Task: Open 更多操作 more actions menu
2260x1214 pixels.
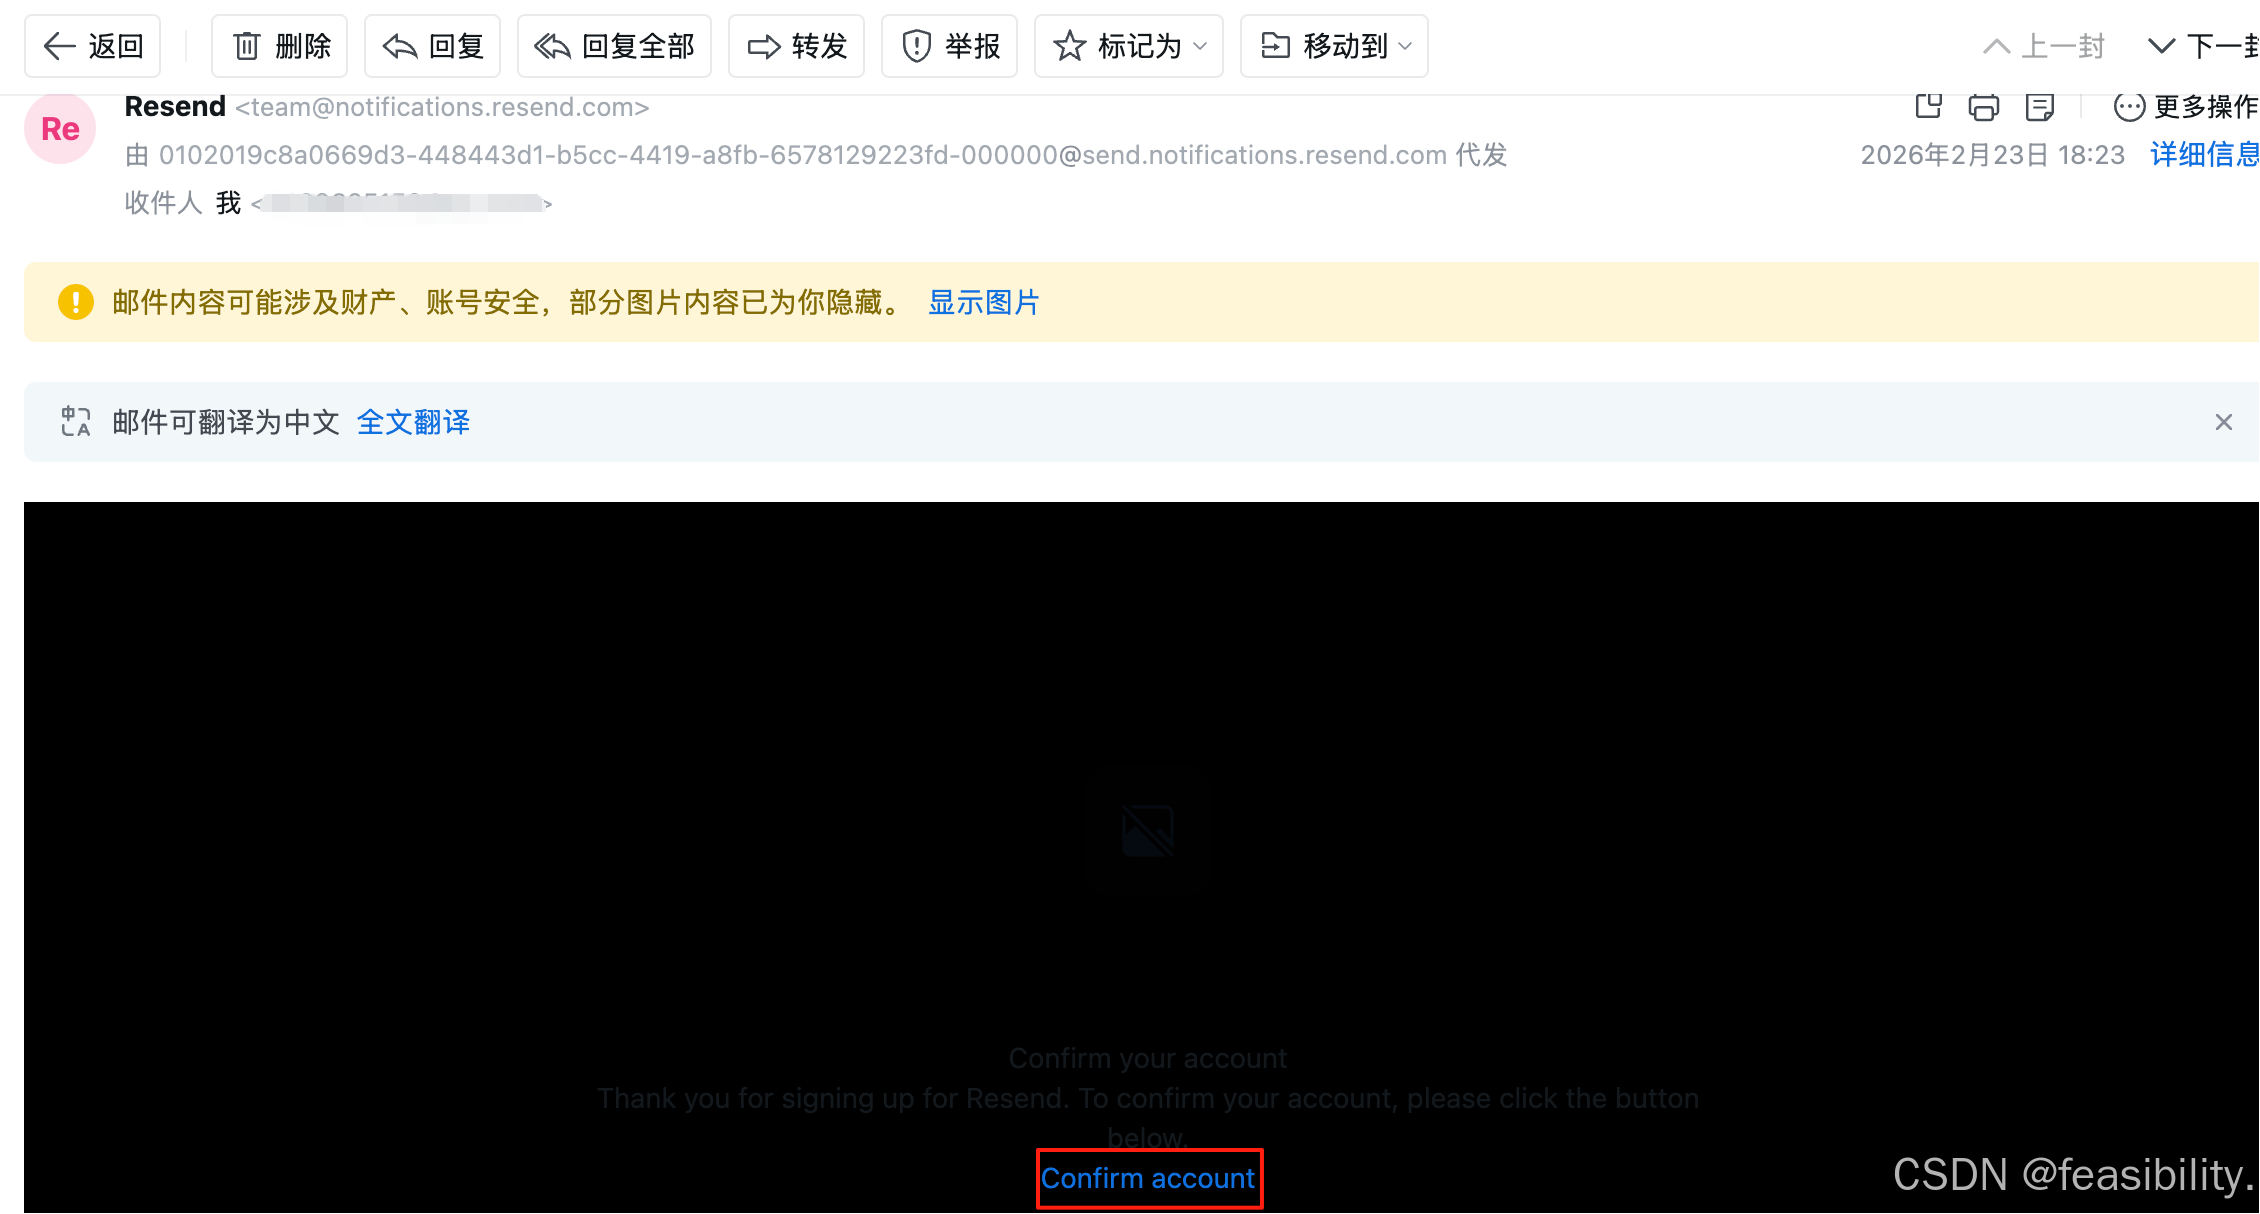Action: (2185, 106)
